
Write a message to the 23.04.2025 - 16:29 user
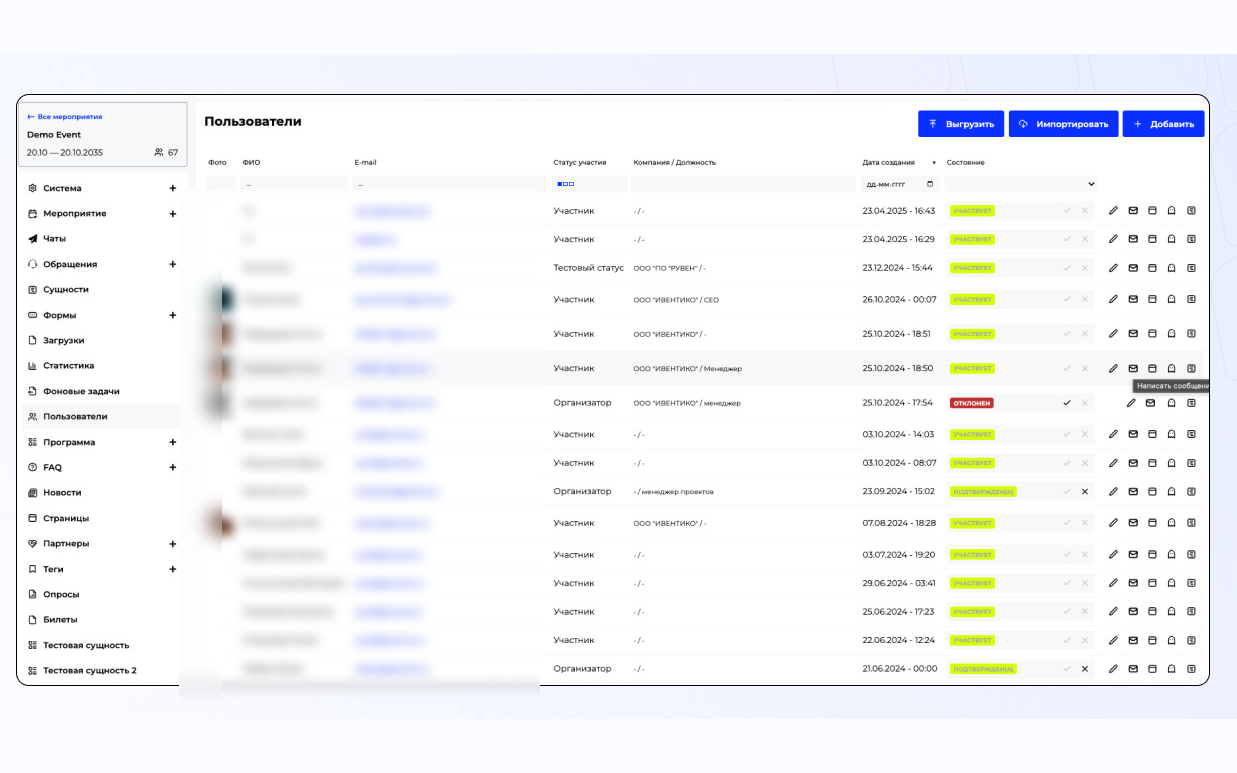[x=1133, y=239]
